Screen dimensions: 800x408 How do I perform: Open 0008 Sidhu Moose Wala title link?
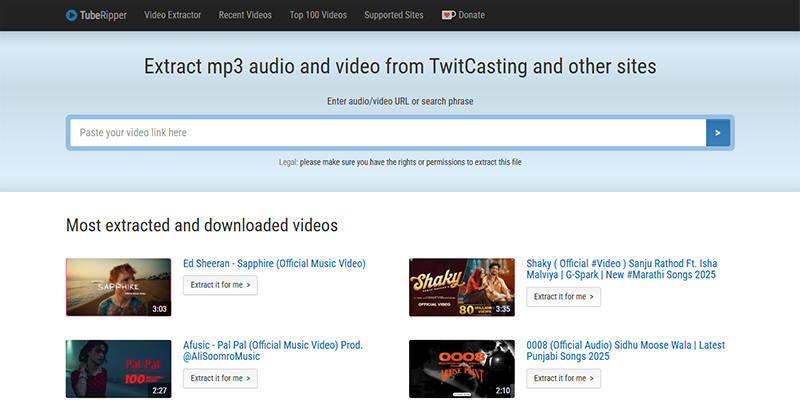(626, 351)
